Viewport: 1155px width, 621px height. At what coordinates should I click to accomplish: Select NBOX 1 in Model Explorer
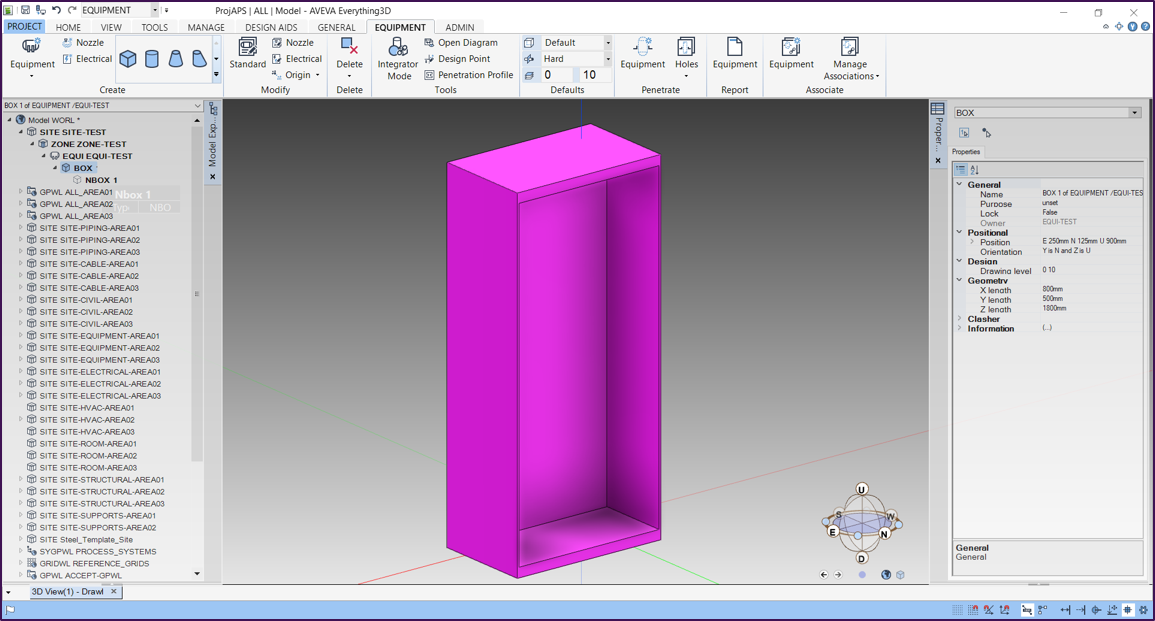tap(101, 180)
